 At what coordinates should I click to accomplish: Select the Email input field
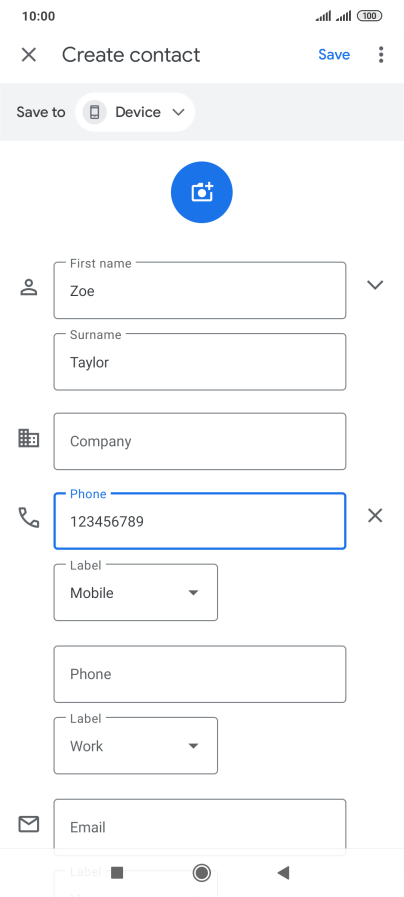click(200, 824)
